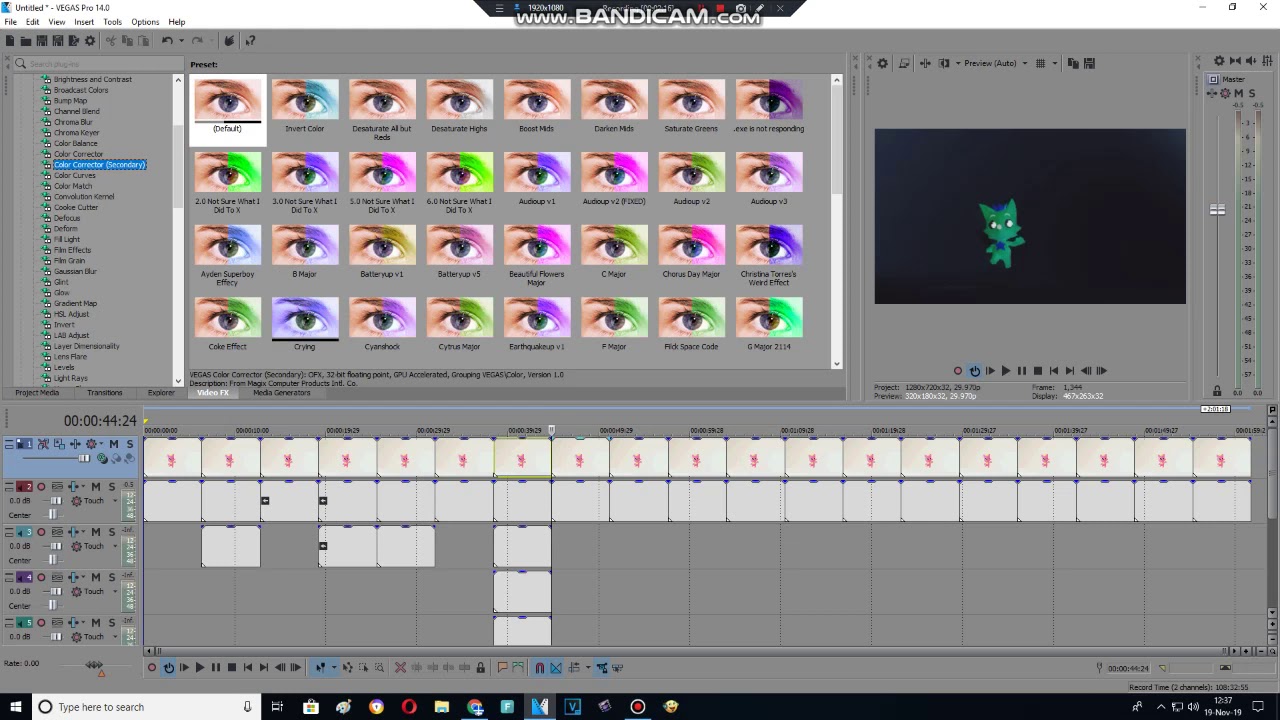Switch to the Transitions tab
1280x720 pixels.
pyautogui.click(x=104, y=393)
